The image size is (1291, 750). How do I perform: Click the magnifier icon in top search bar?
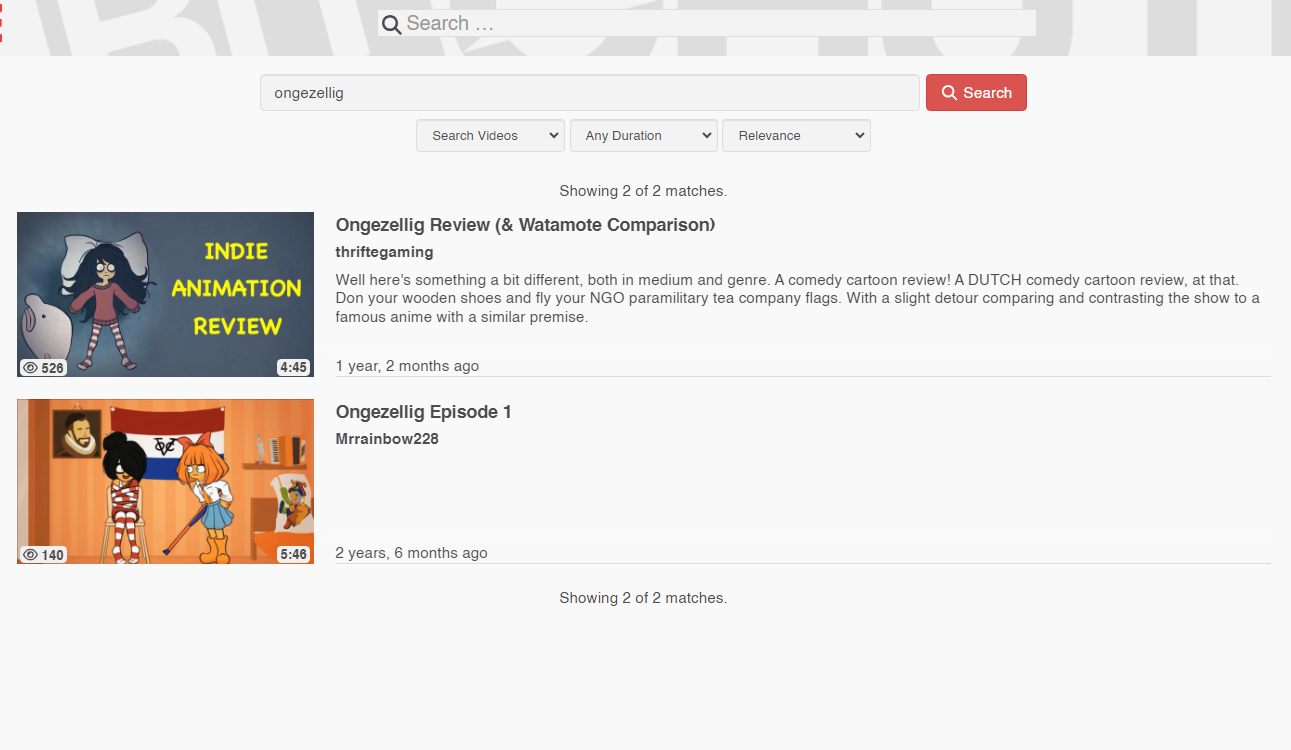pos(392,24)
